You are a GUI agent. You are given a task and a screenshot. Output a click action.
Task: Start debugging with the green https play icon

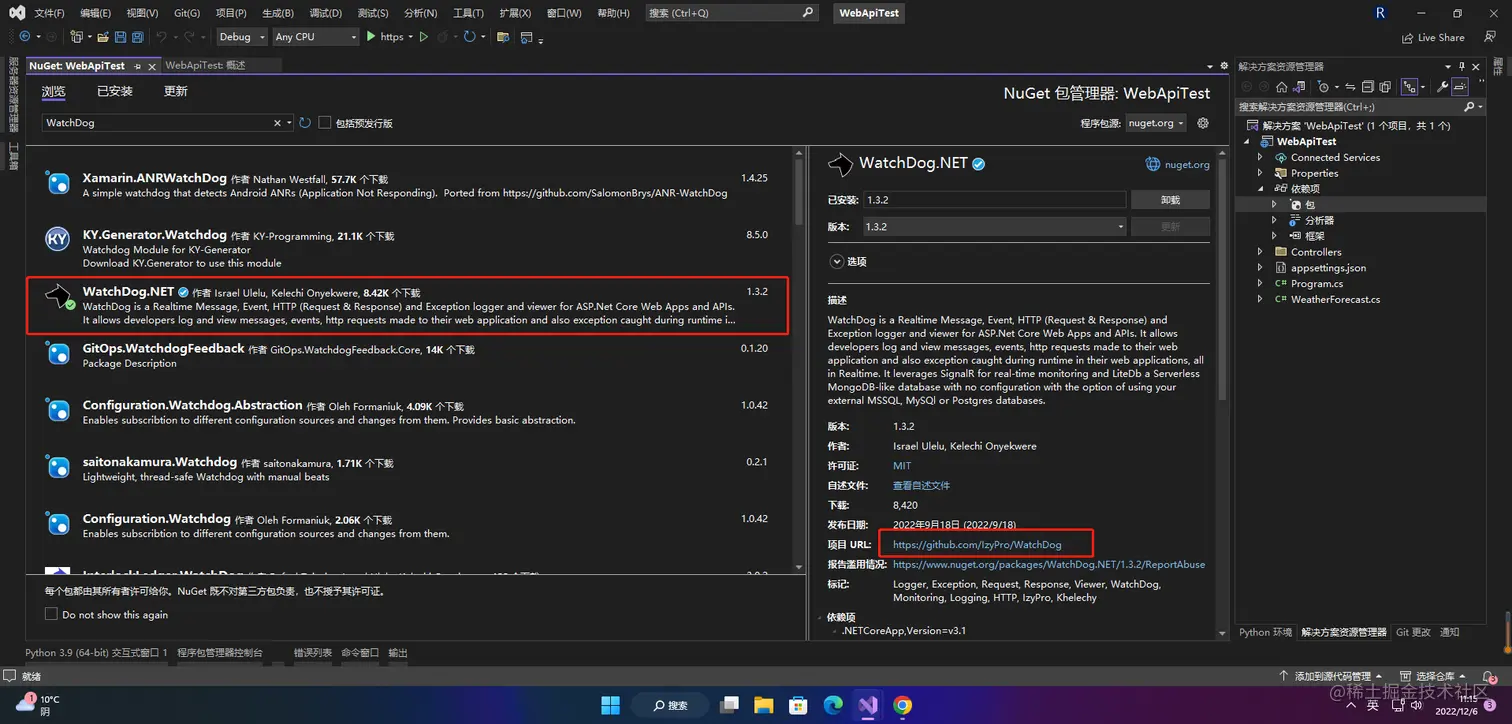coord(371,36)
